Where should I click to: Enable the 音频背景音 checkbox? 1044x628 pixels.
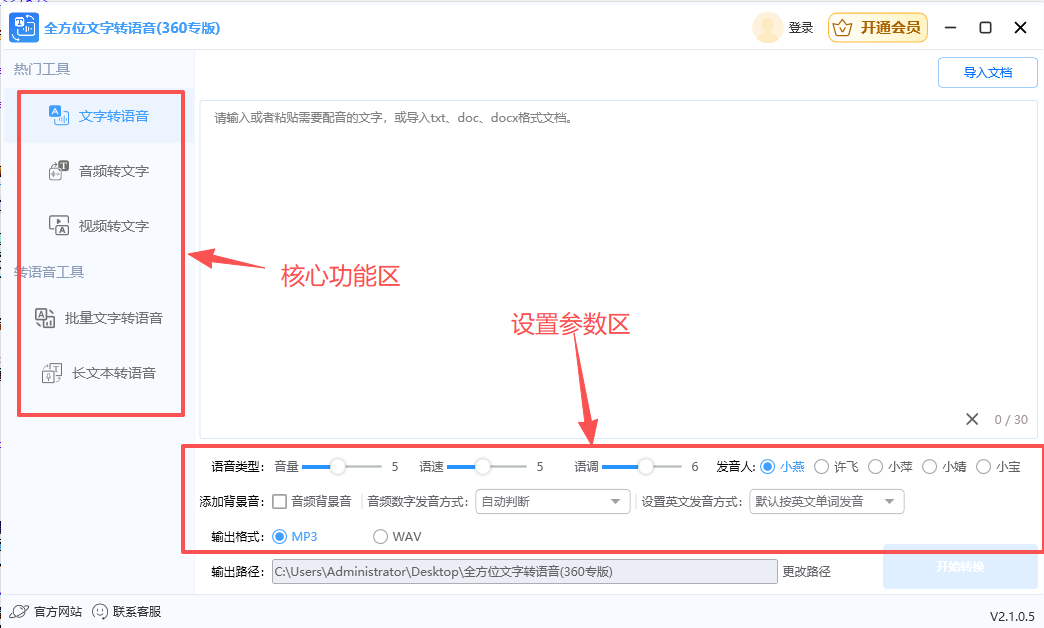(x=279, y=501)
